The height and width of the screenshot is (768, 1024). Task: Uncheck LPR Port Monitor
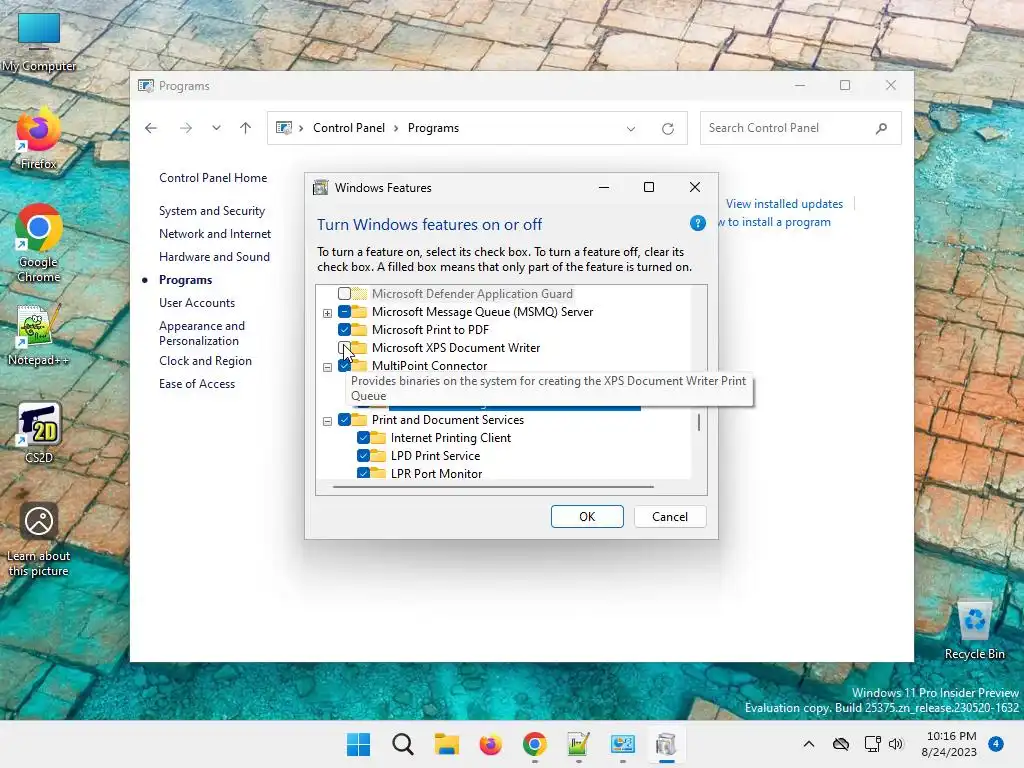[363, 473]
